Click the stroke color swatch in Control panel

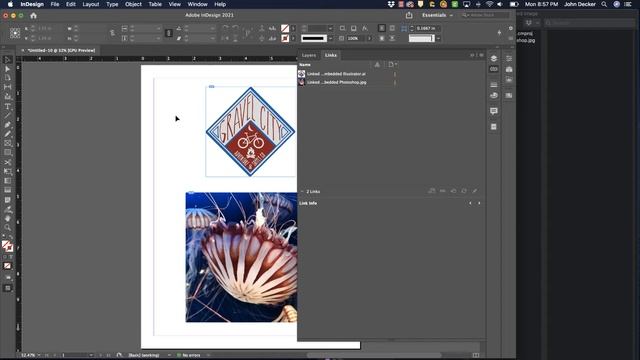(x=285, y=38)
